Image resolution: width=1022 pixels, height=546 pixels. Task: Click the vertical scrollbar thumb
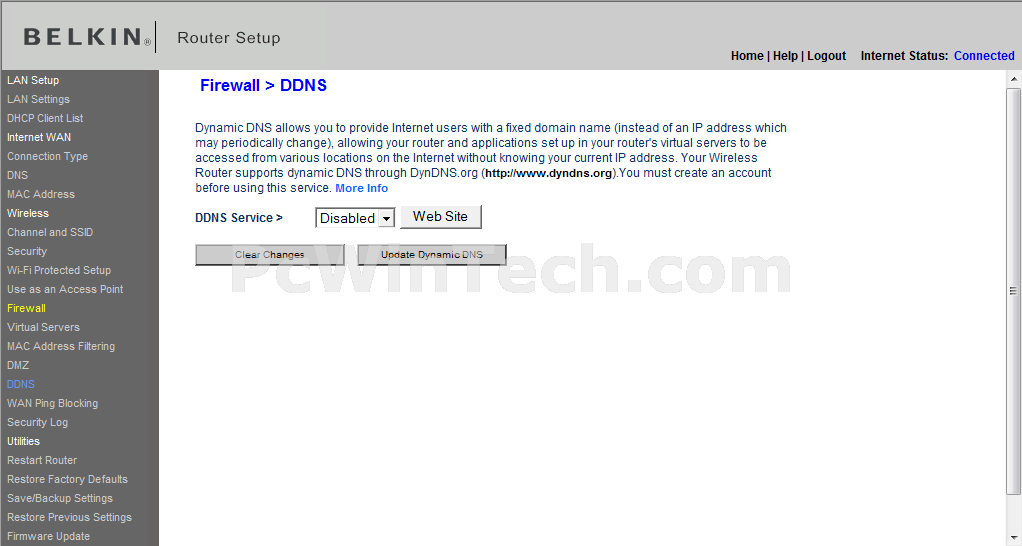coord(1014,291)
